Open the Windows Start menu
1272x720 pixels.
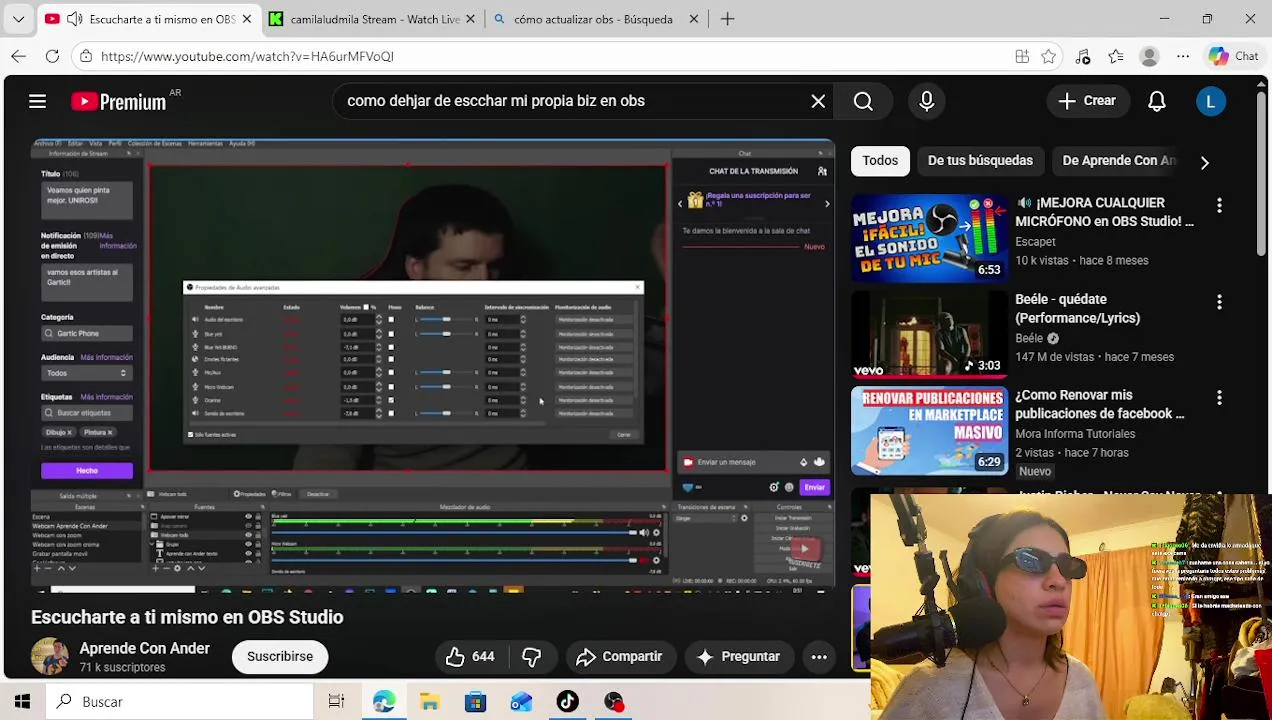coord(22,702)
